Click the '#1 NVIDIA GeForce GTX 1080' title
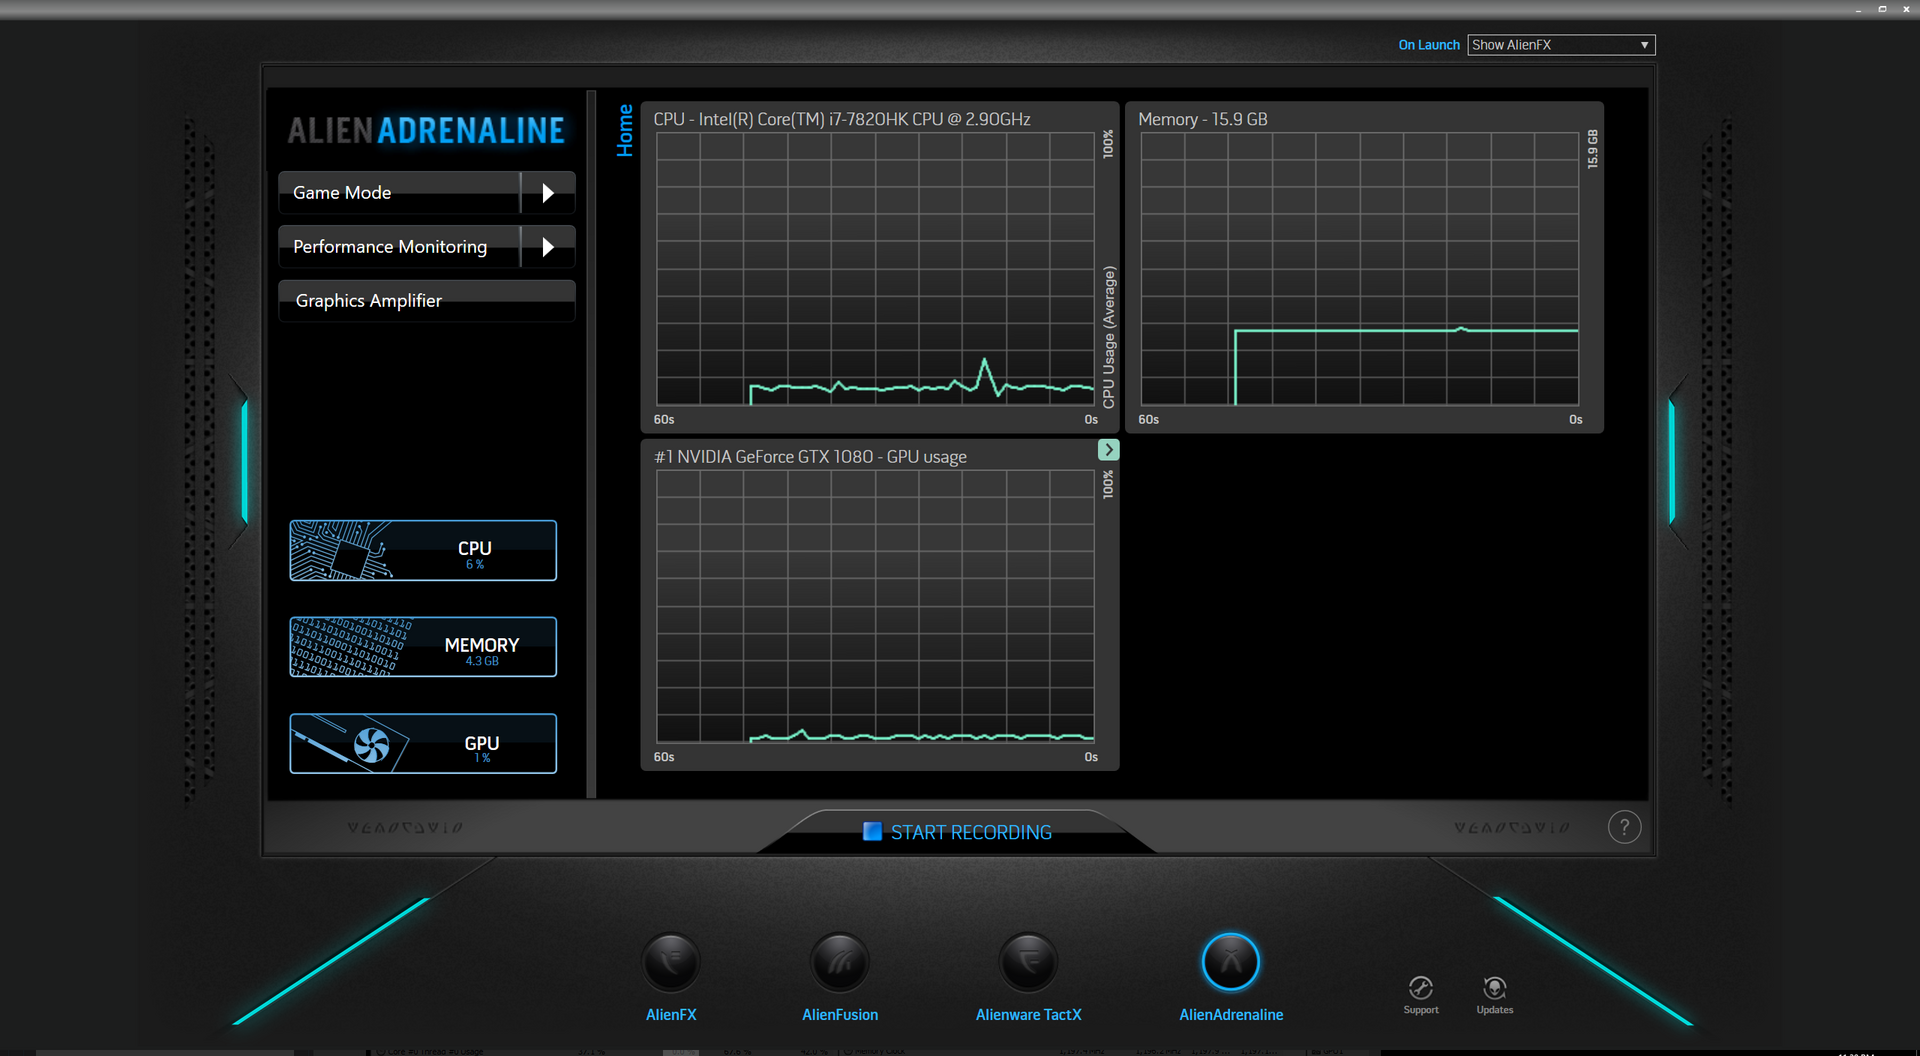 tap(810, 457)
